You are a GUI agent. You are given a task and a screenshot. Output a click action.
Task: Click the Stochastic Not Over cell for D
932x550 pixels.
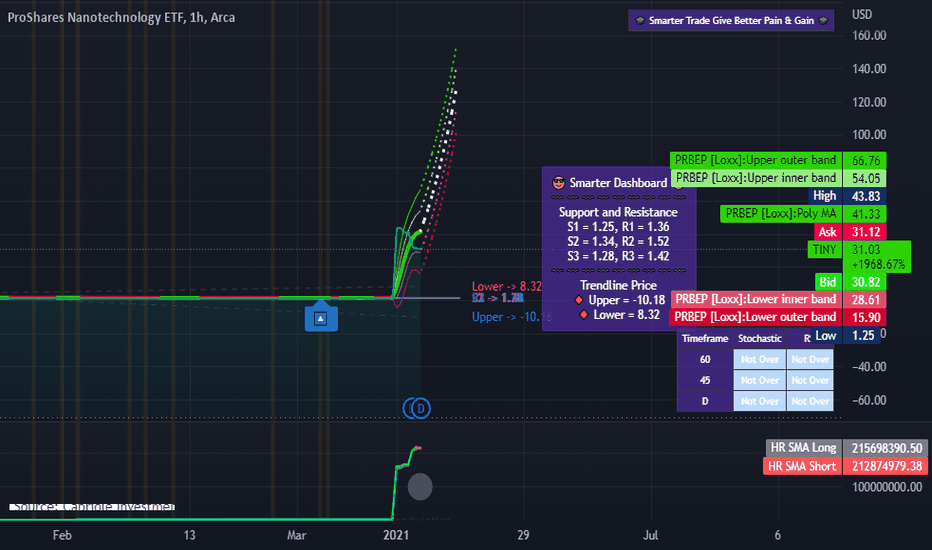click(760, 401)
